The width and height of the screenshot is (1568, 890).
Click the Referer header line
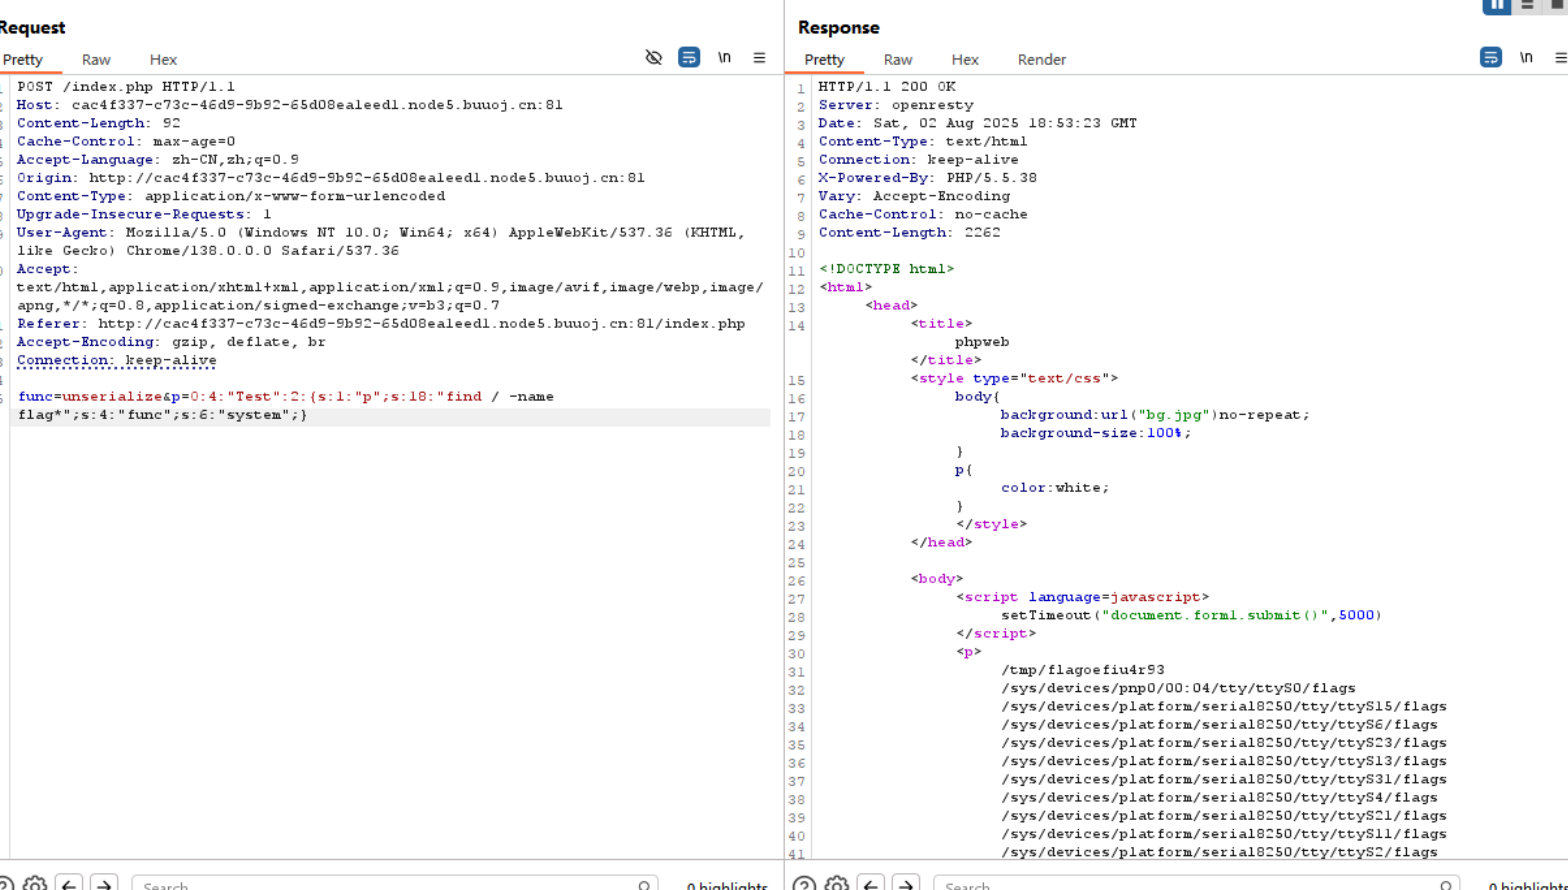click(381, 324)
